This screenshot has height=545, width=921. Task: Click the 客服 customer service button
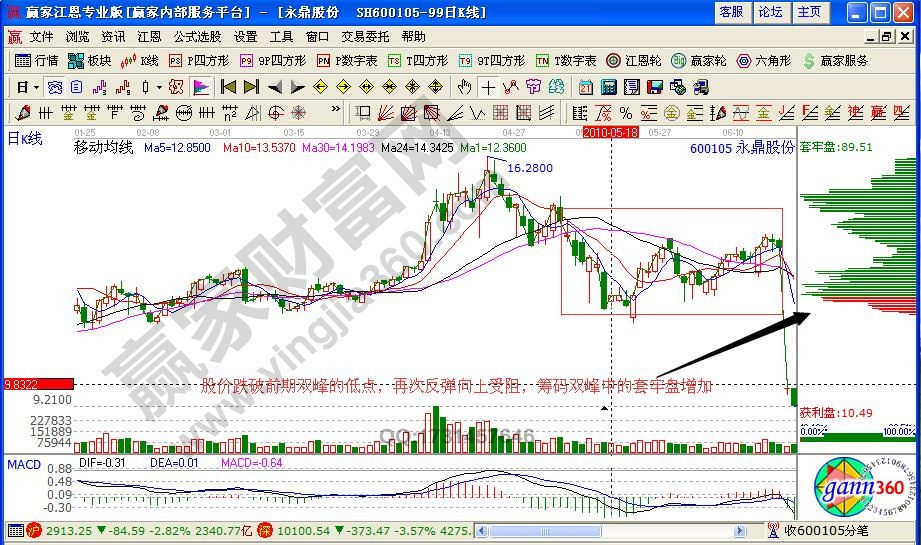tap(731, 12)
